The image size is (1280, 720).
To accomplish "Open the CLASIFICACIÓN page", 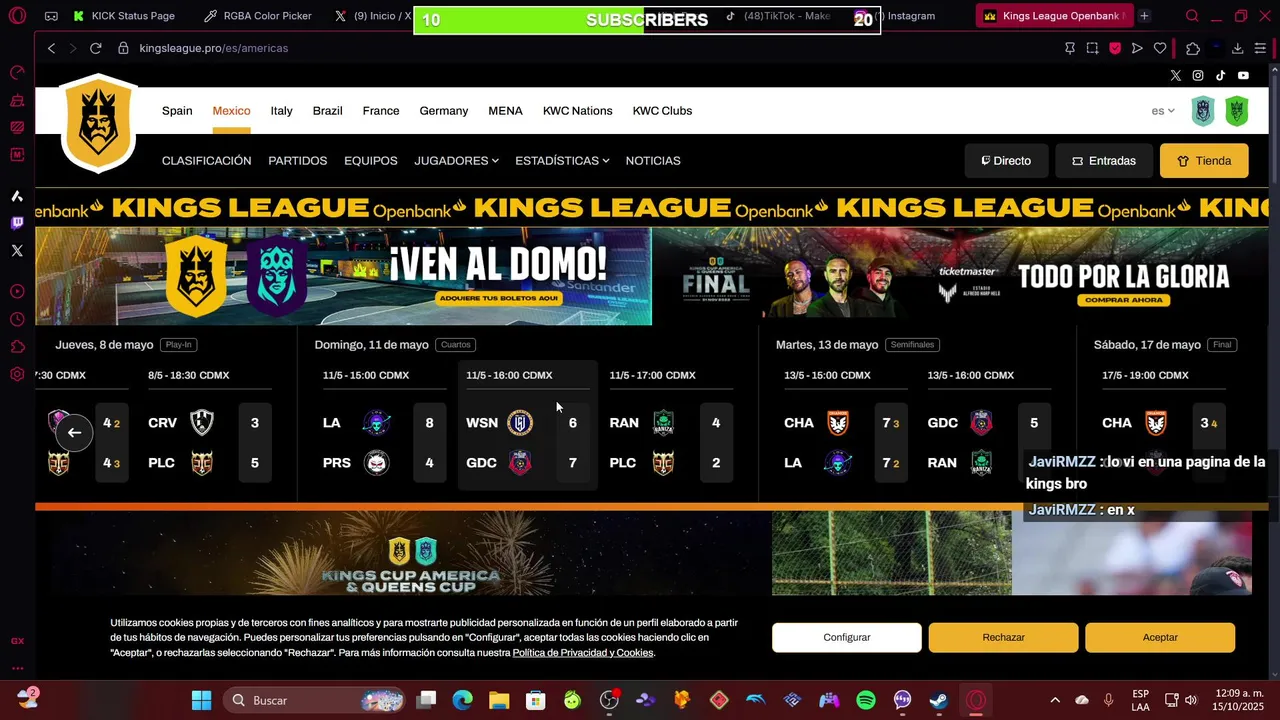I will pyautogui.click(x=206, y=160).
